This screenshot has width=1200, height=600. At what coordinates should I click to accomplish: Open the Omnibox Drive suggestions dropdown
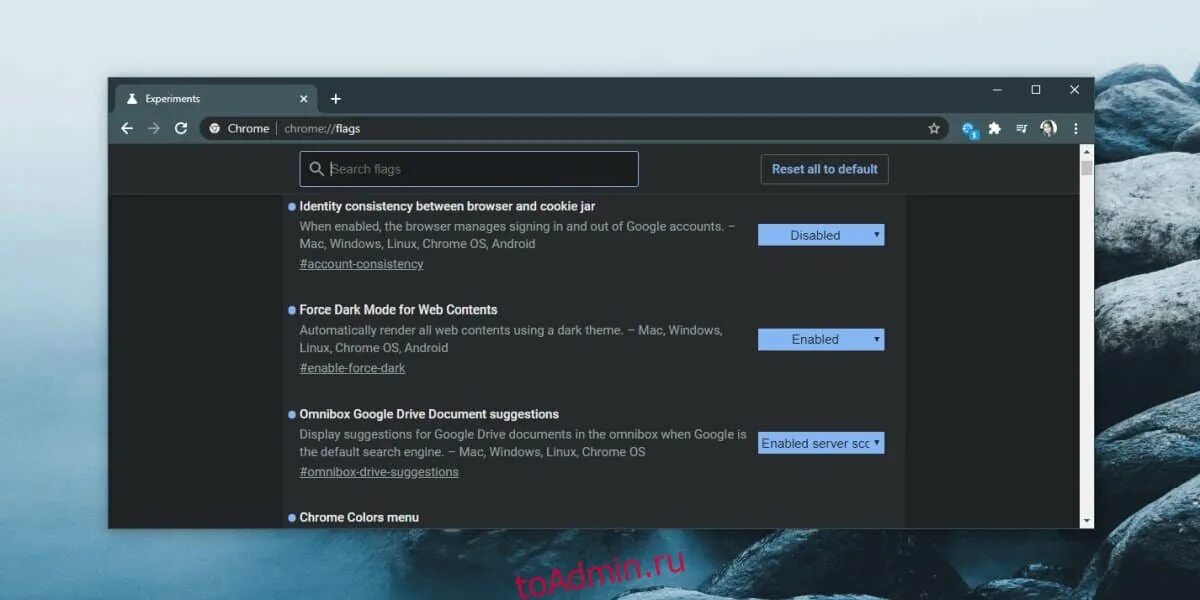click(x=820, y=442)
